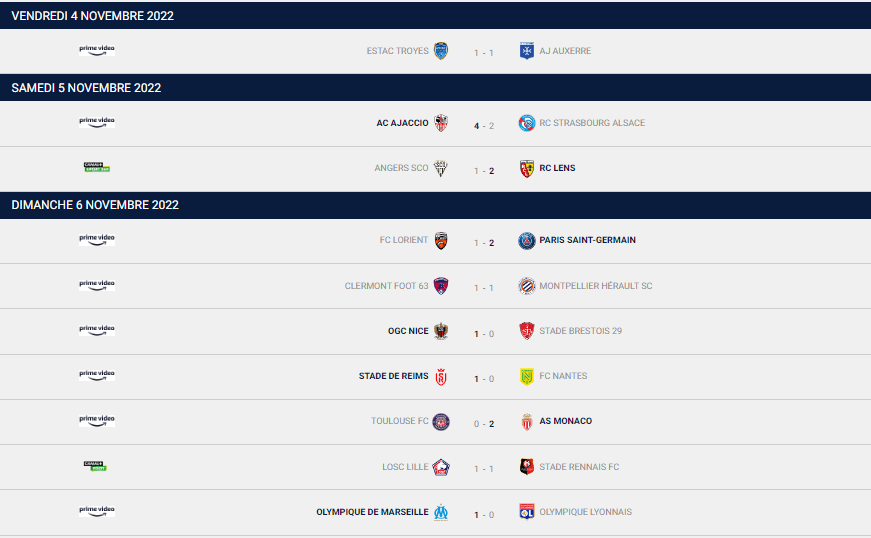Open the 4 - 2 Ajaccio match score
Viewport: 871px width, 538px height.
coord(484,126)
